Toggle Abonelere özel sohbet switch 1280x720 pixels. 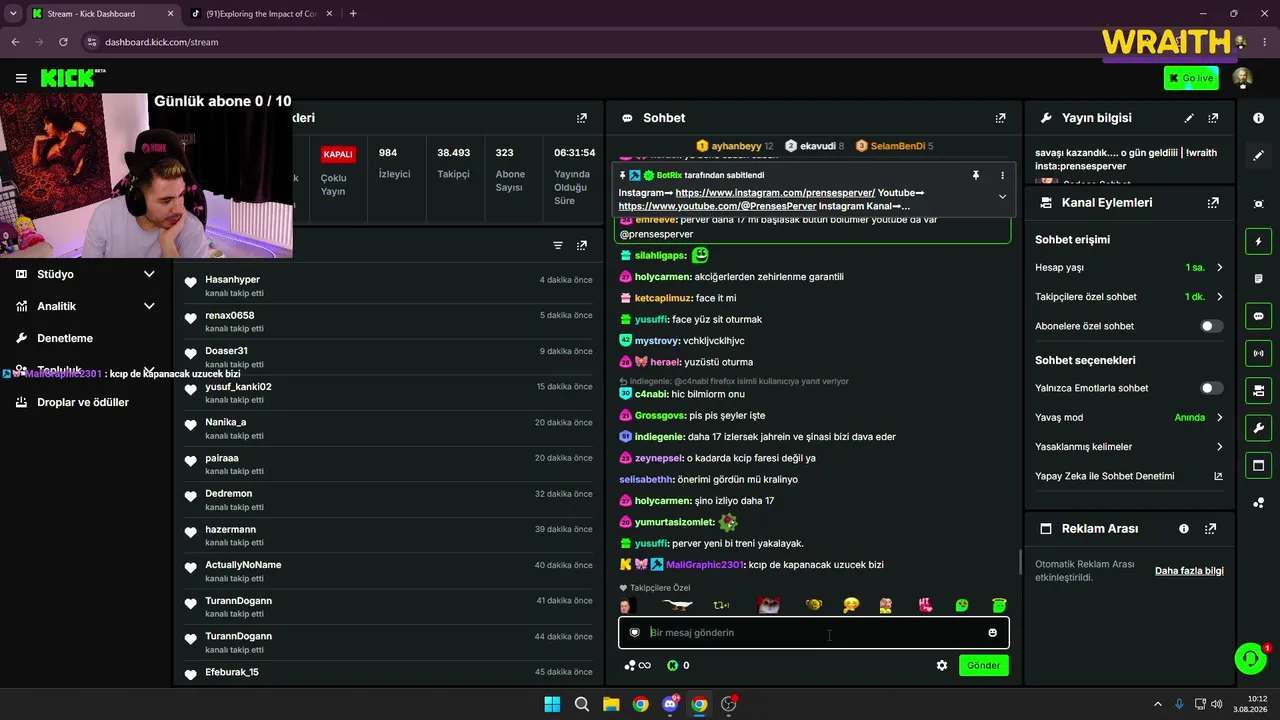tap(1211, 326)
